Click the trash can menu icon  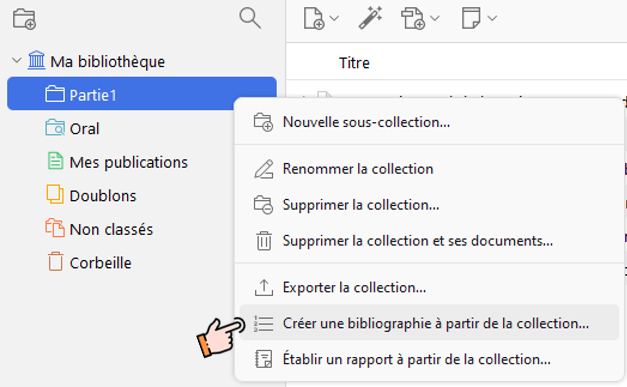(x=264, y=241)
